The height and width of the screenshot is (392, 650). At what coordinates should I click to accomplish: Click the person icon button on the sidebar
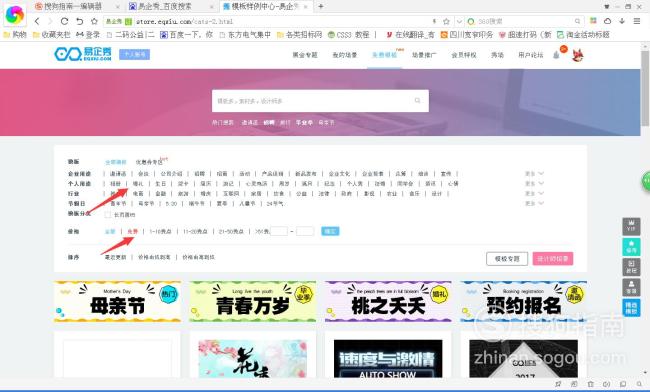[x=631, y=287]
